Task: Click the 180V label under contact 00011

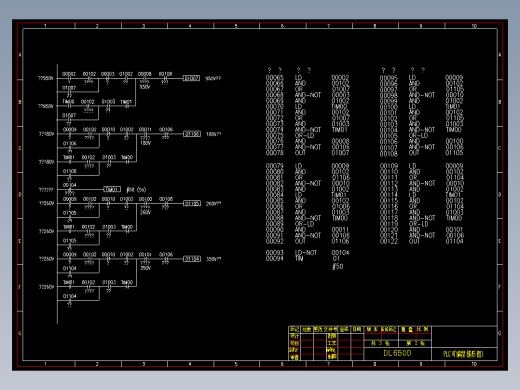Action: click(146, 143)
